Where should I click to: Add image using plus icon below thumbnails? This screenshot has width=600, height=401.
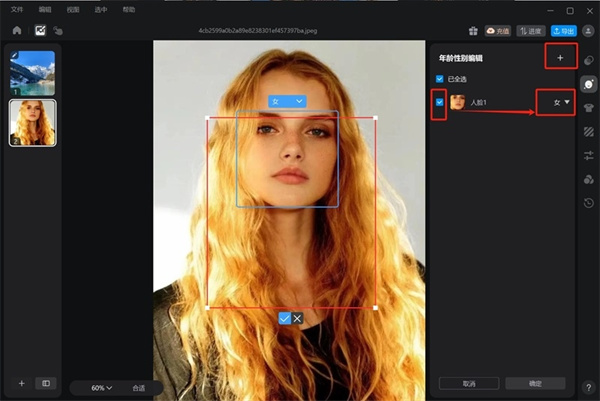[x=21, y=383]
